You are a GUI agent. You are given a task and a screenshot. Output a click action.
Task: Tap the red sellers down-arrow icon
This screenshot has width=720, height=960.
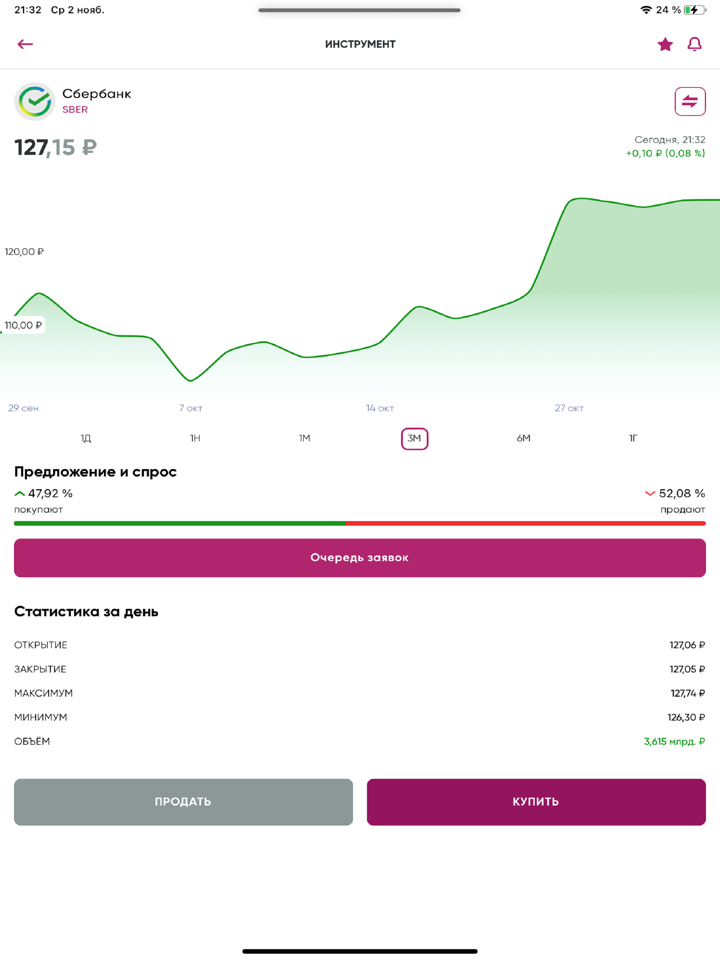[x=650, y=493]
